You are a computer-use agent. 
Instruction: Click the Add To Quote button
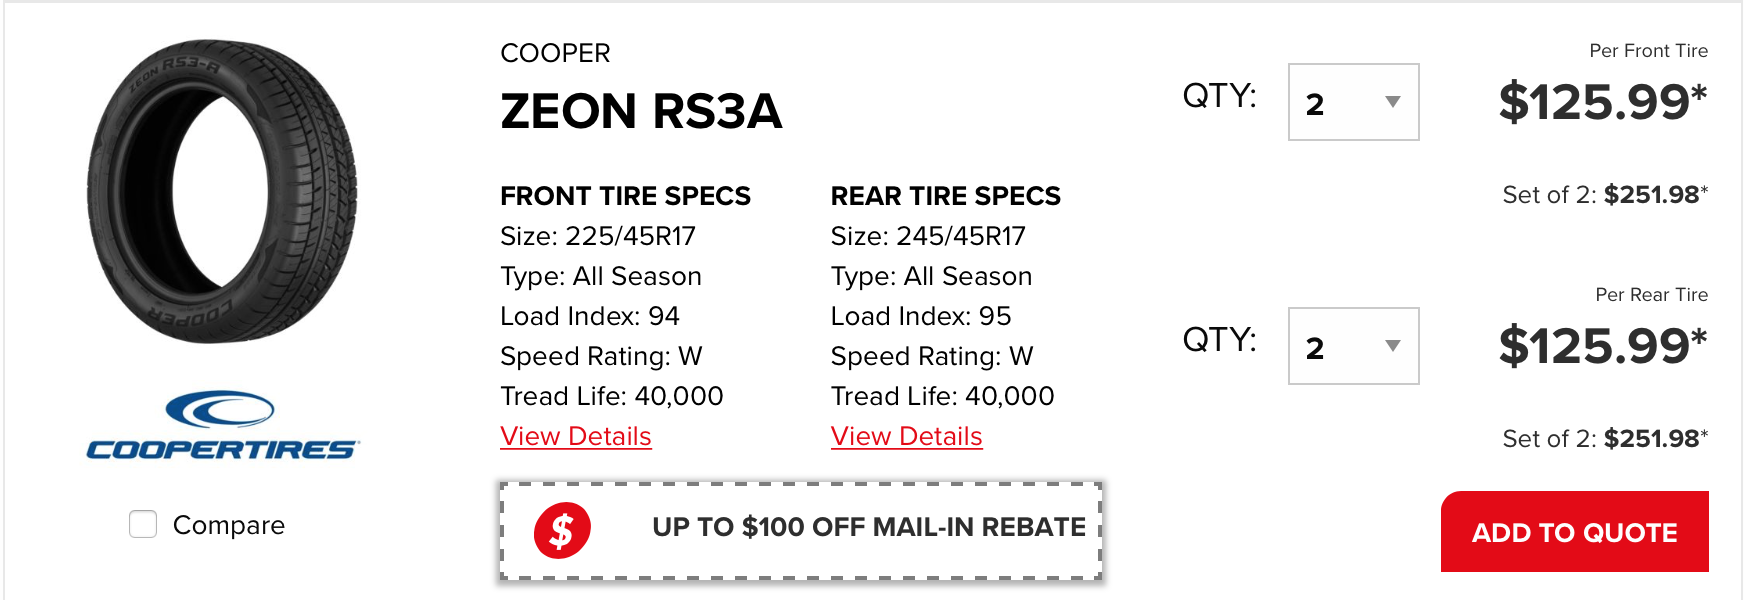pos(1575,532)
